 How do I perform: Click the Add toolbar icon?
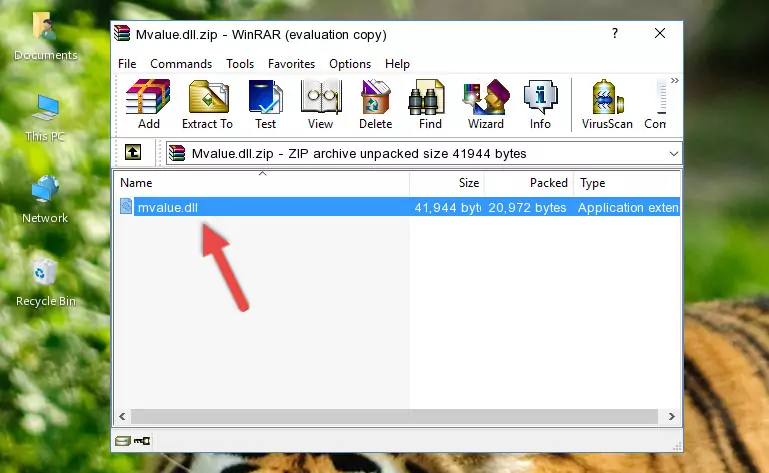(148, 105)
